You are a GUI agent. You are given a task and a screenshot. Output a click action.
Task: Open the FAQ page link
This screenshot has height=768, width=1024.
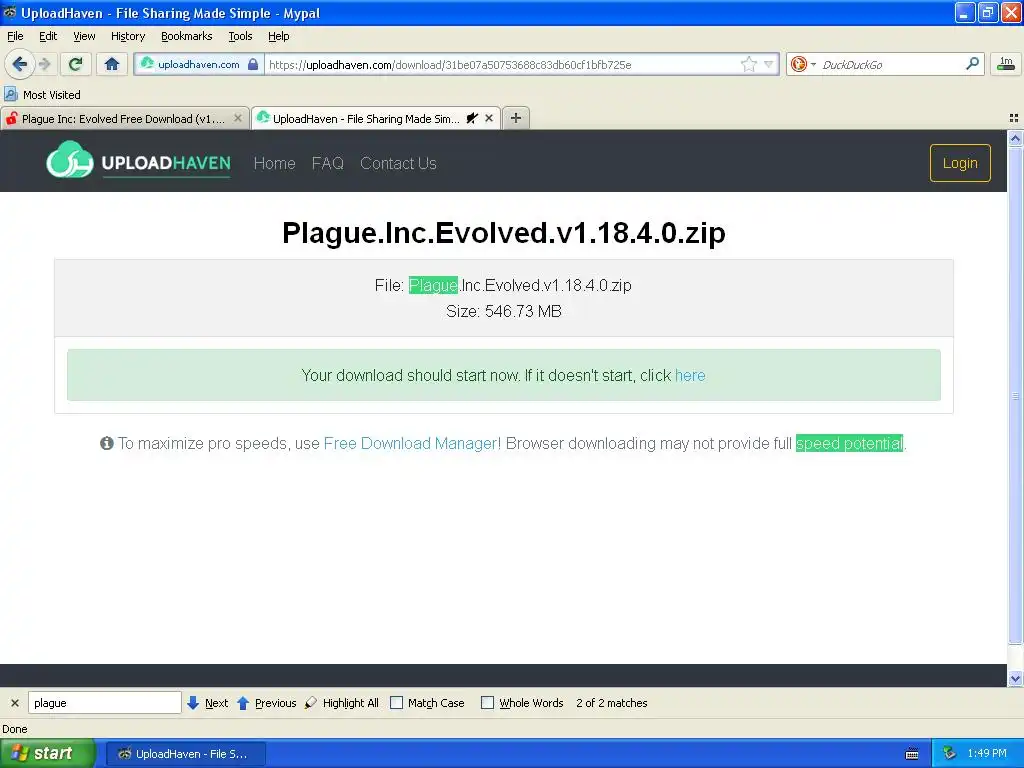tap(327, 163)
